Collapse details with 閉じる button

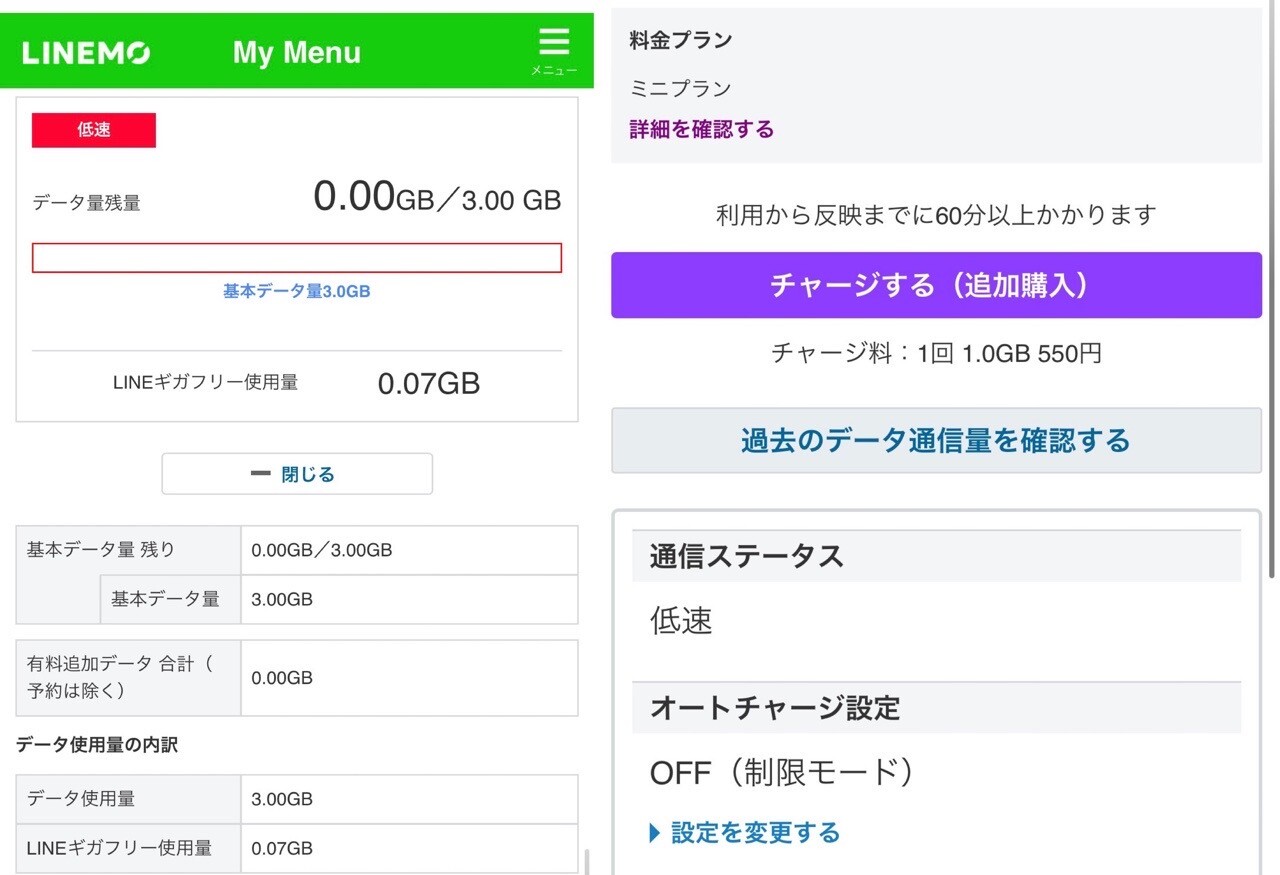pyautogui.click(x=297, y=474)
